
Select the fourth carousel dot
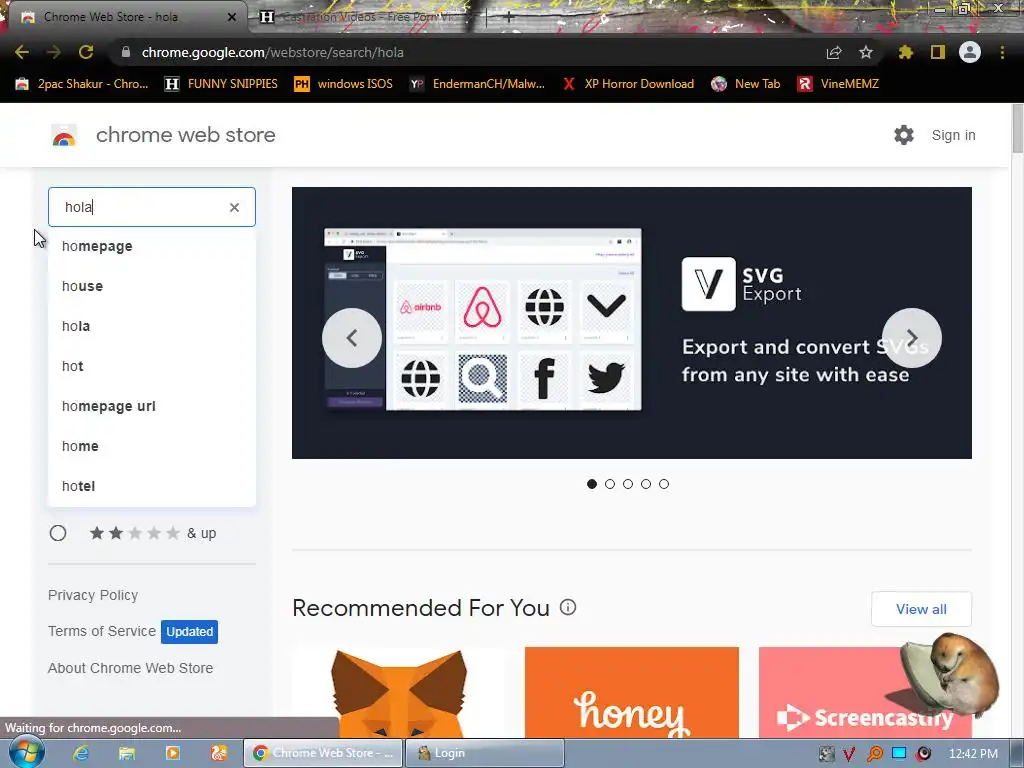(x=646, y=484)
